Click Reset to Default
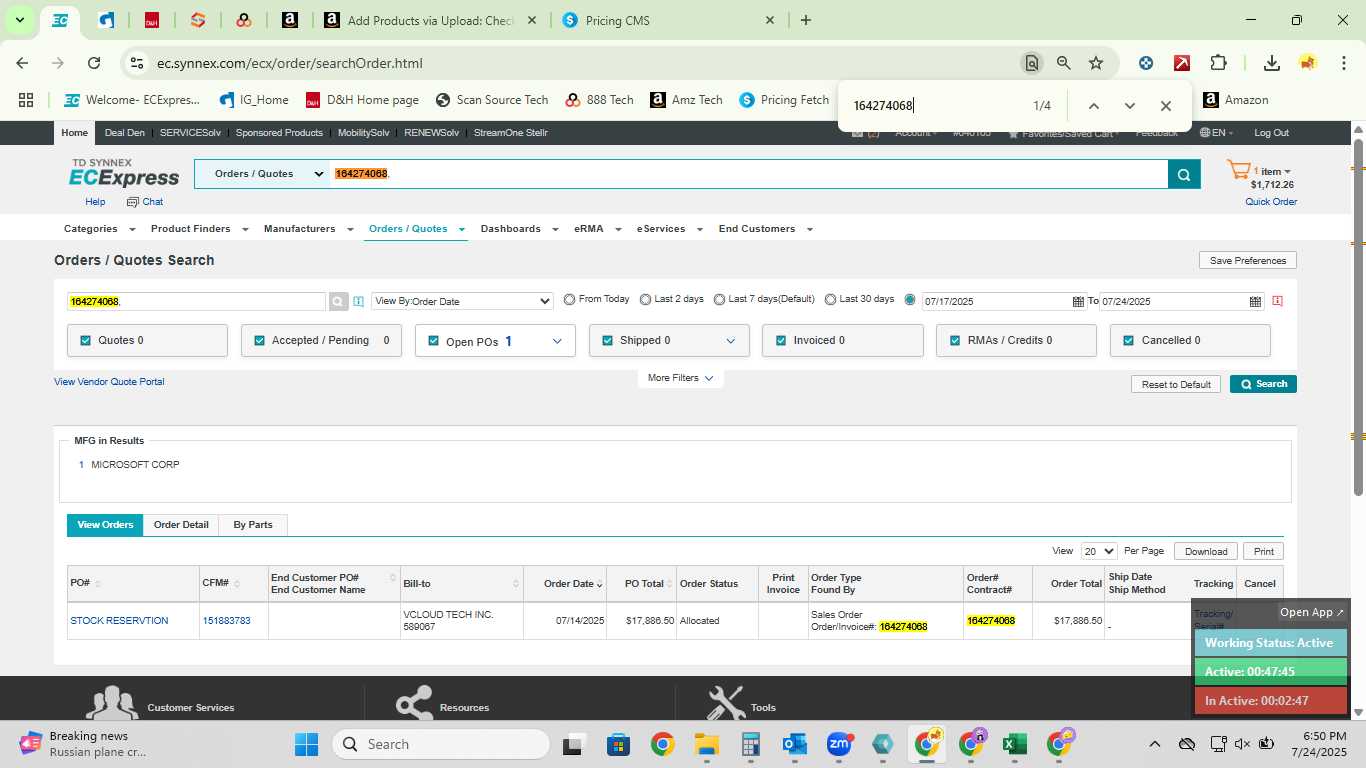 coord(1176,384)
